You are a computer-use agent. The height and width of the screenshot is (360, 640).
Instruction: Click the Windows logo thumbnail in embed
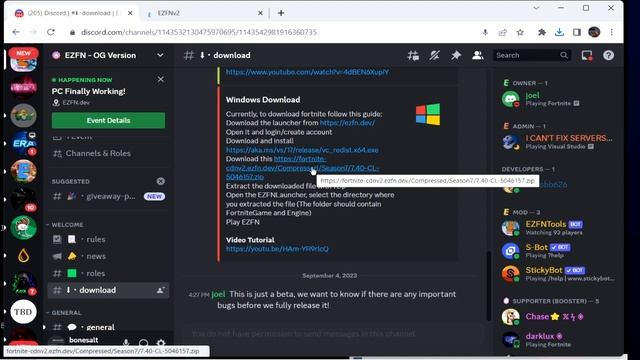pos(428,114)
